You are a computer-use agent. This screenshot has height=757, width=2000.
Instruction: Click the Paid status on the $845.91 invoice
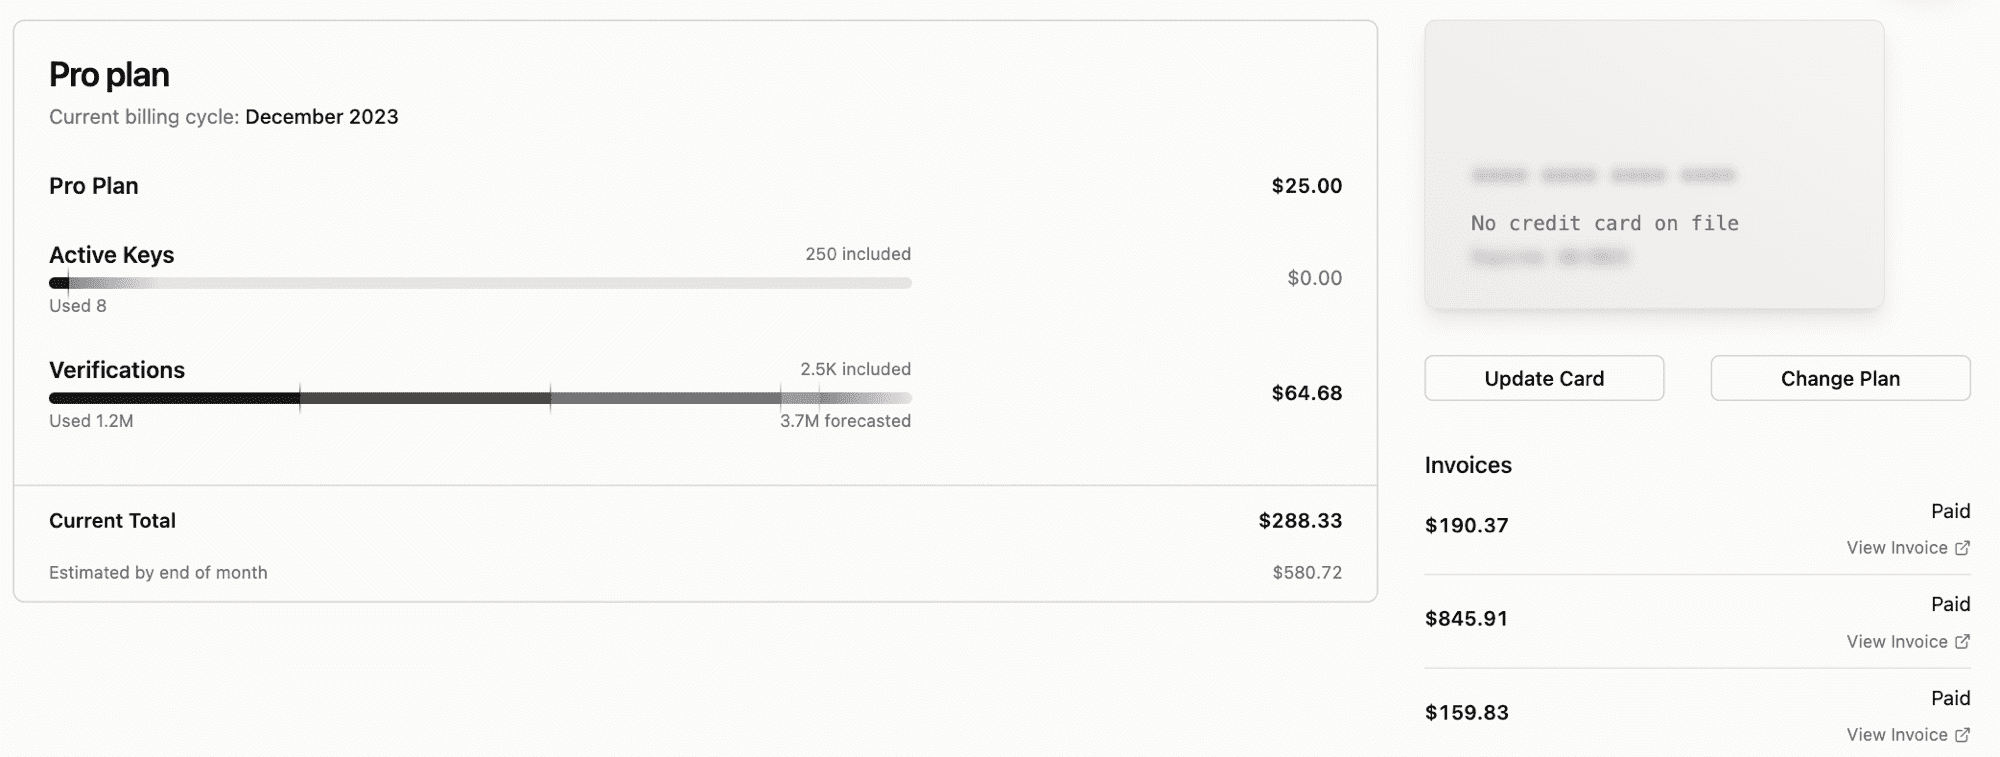pos(1950,604)
